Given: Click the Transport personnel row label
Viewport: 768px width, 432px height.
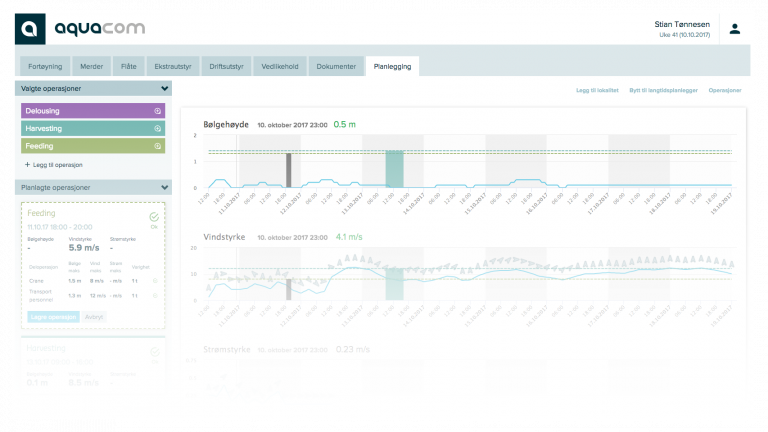Looking at the screenshot, I should pyautogui.click(x=41, y=295).
